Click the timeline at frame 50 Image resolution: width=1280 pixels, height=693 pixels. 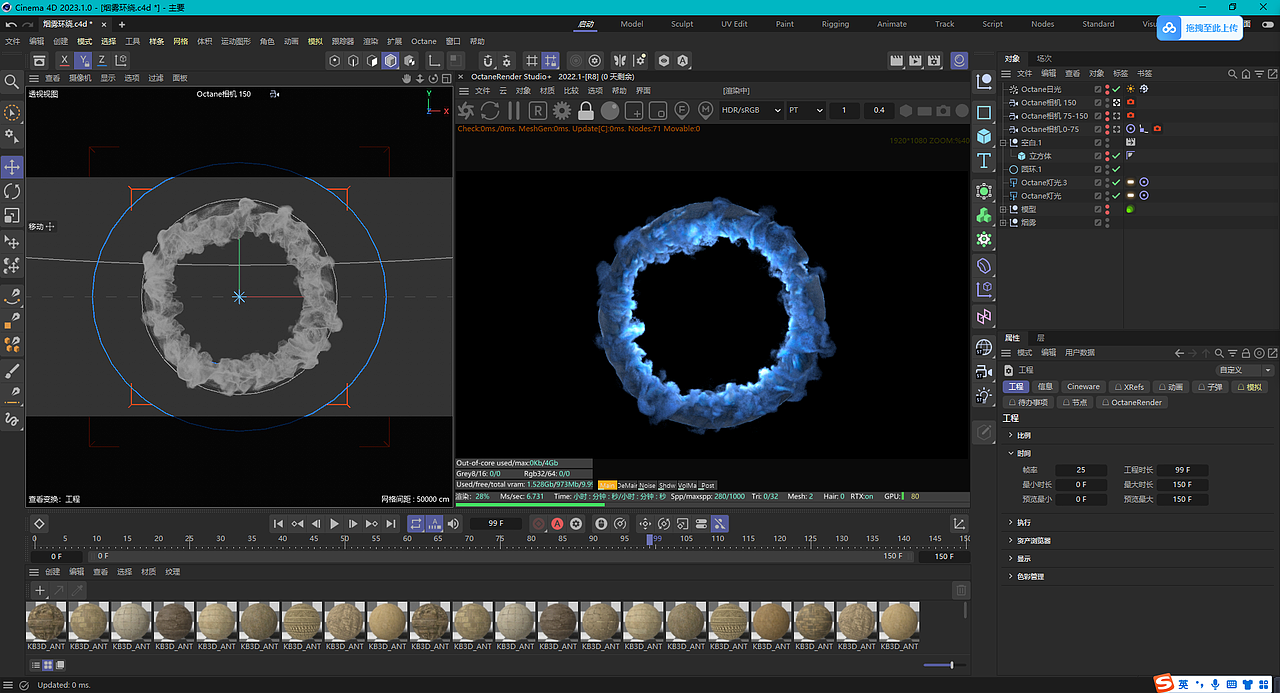click(345, 540)
